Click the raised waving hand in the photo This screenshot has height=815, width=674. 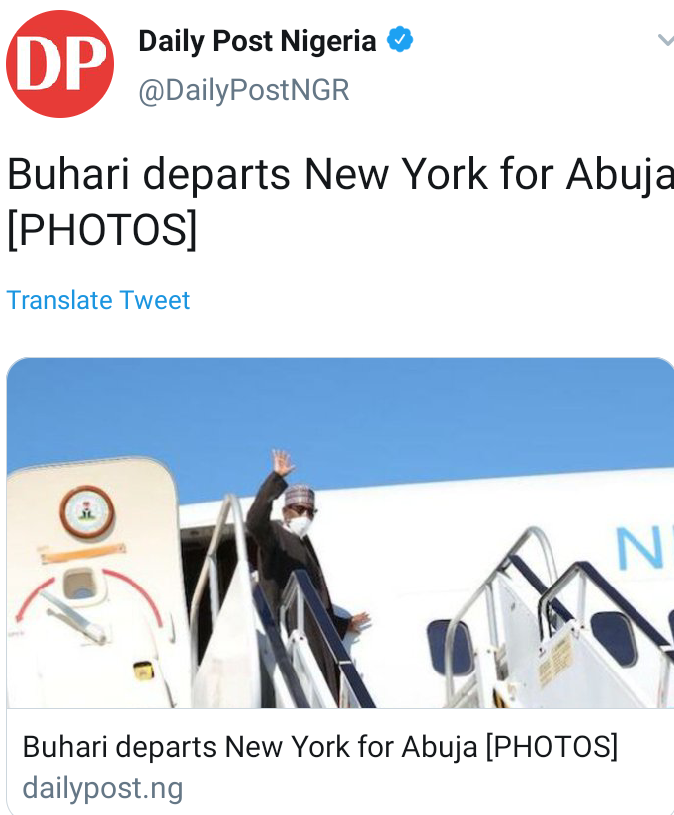(x=283, y=462)
